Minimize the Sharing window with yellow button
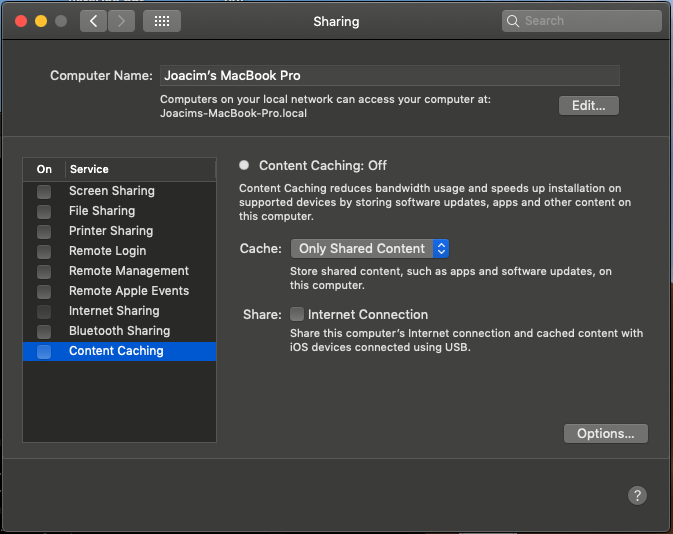The image size is (673, 534). coord(41,21)
